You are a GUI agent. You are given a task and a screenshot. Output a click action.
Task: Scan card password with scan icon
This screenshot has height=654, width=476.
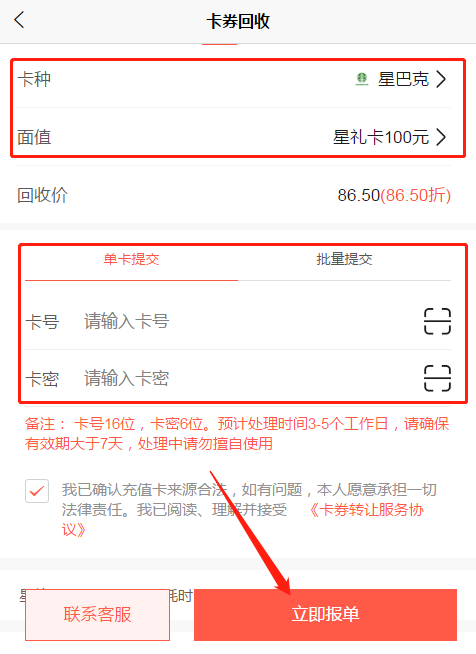[437, 378]
